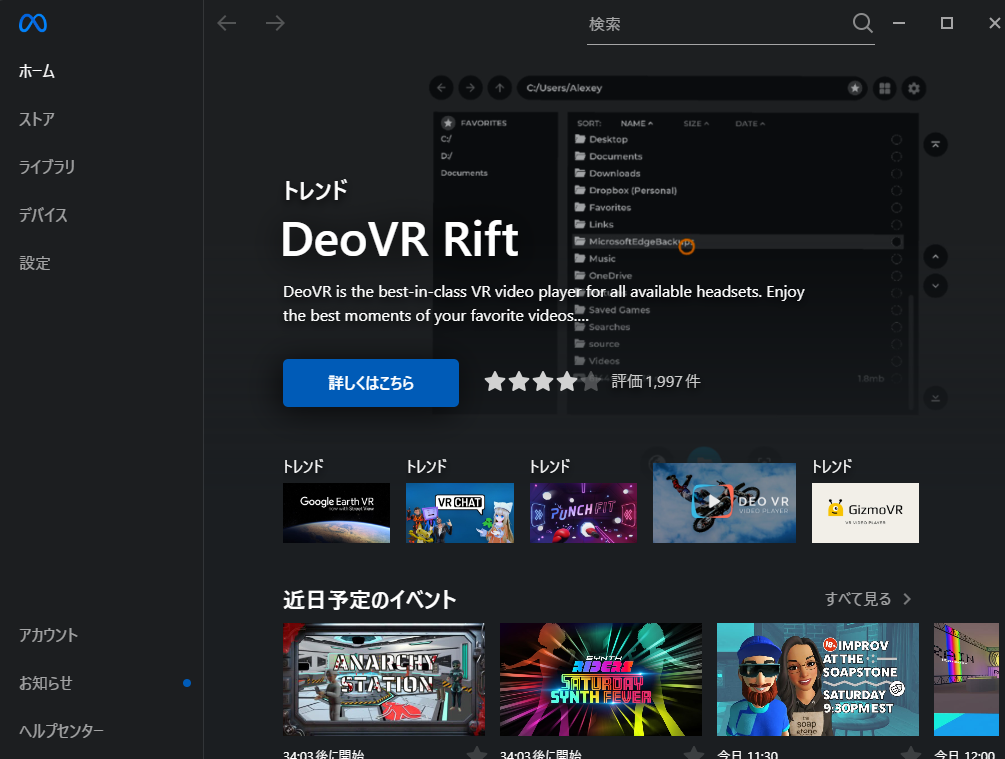Click the D:/ drive in favorites
This screenshot has width=1005, height=759.
(446, 156)
